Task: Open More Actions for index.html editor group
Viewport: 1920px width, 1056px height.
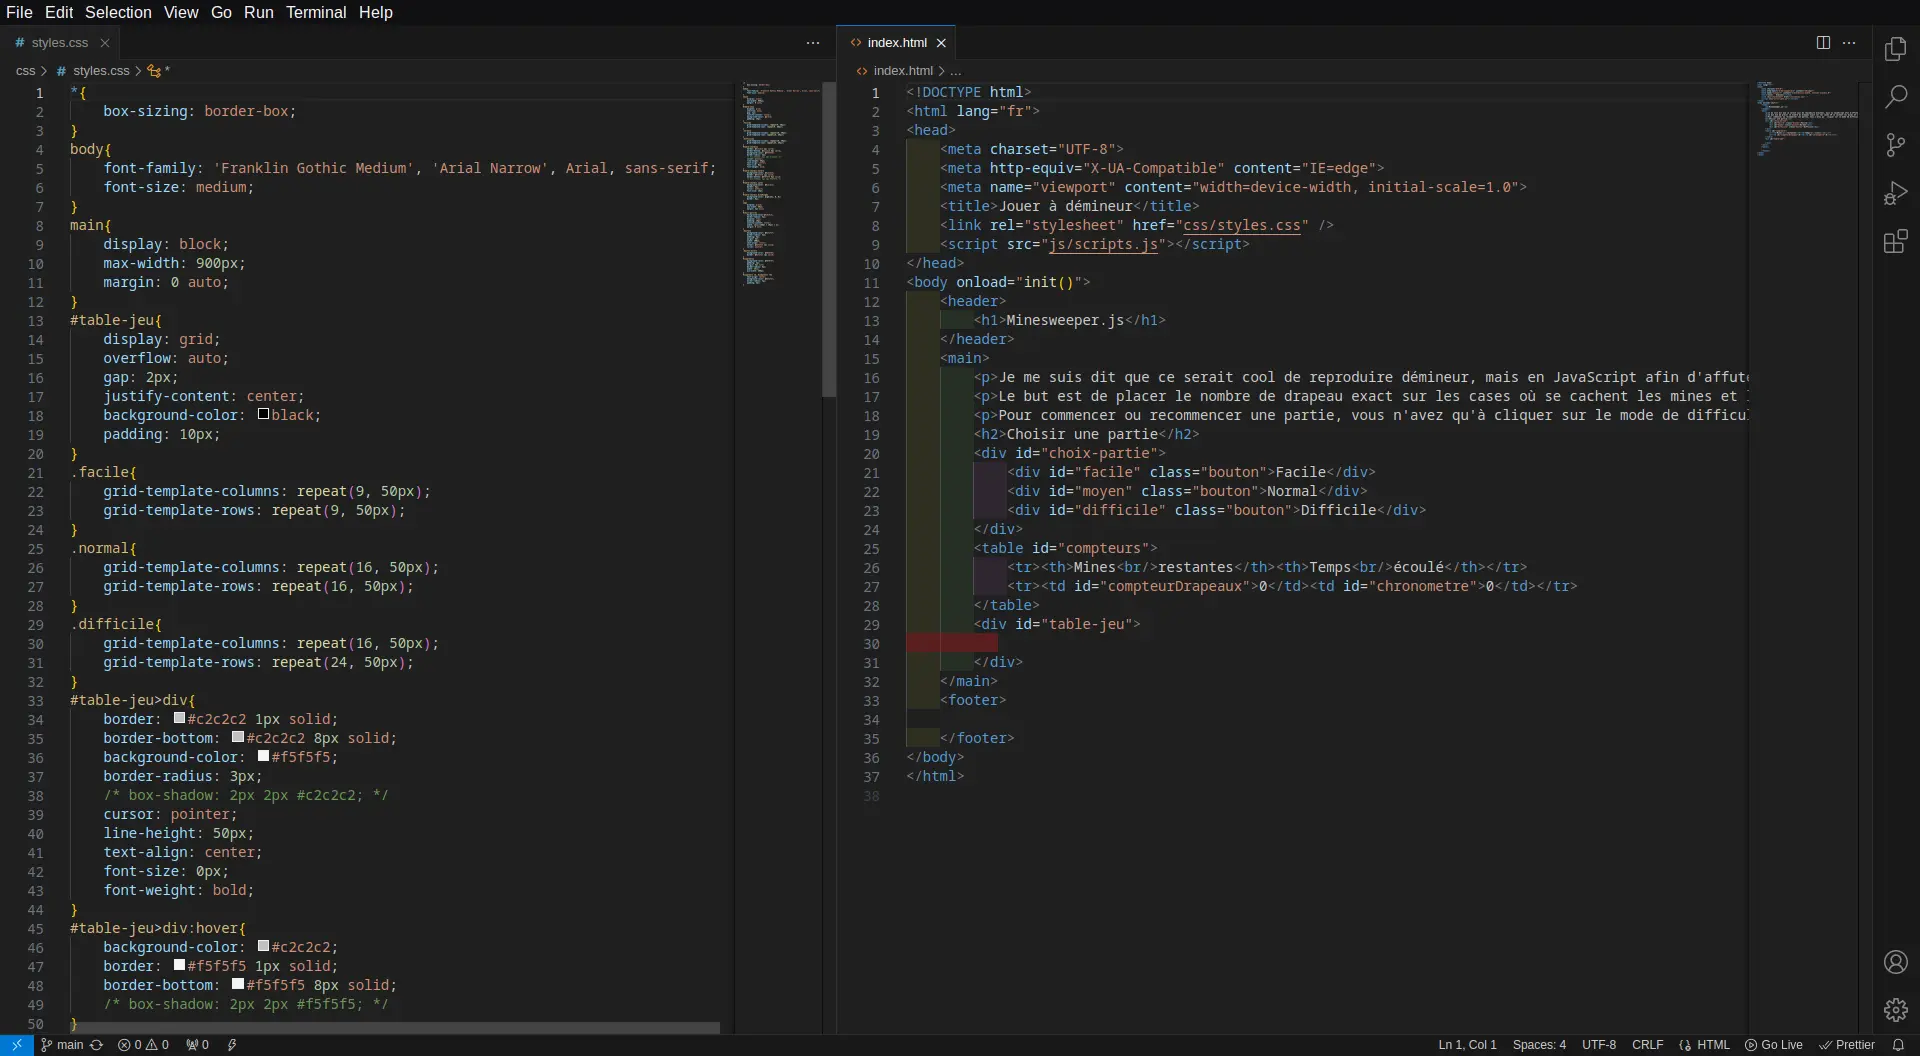Action: click(1849, 42)
